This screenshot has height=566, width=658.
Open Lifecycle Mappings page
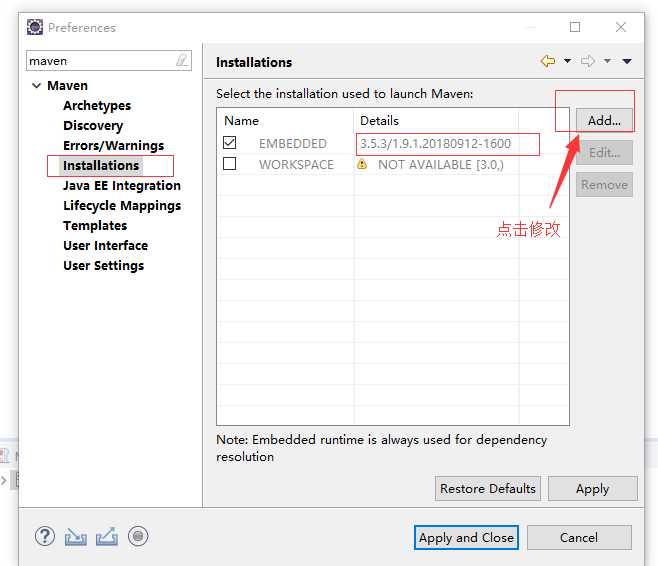(122, 206)
